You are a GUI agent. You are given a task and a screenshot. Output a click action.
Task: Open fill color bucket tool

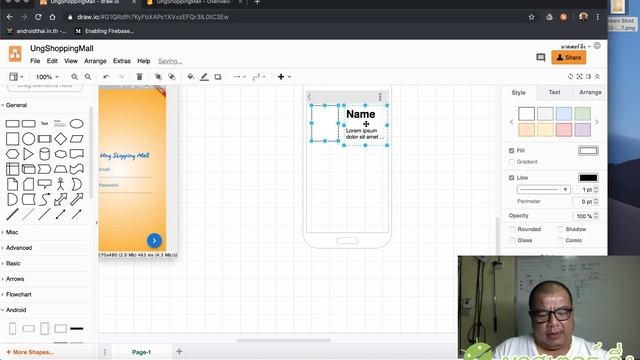tap(190, 77)
